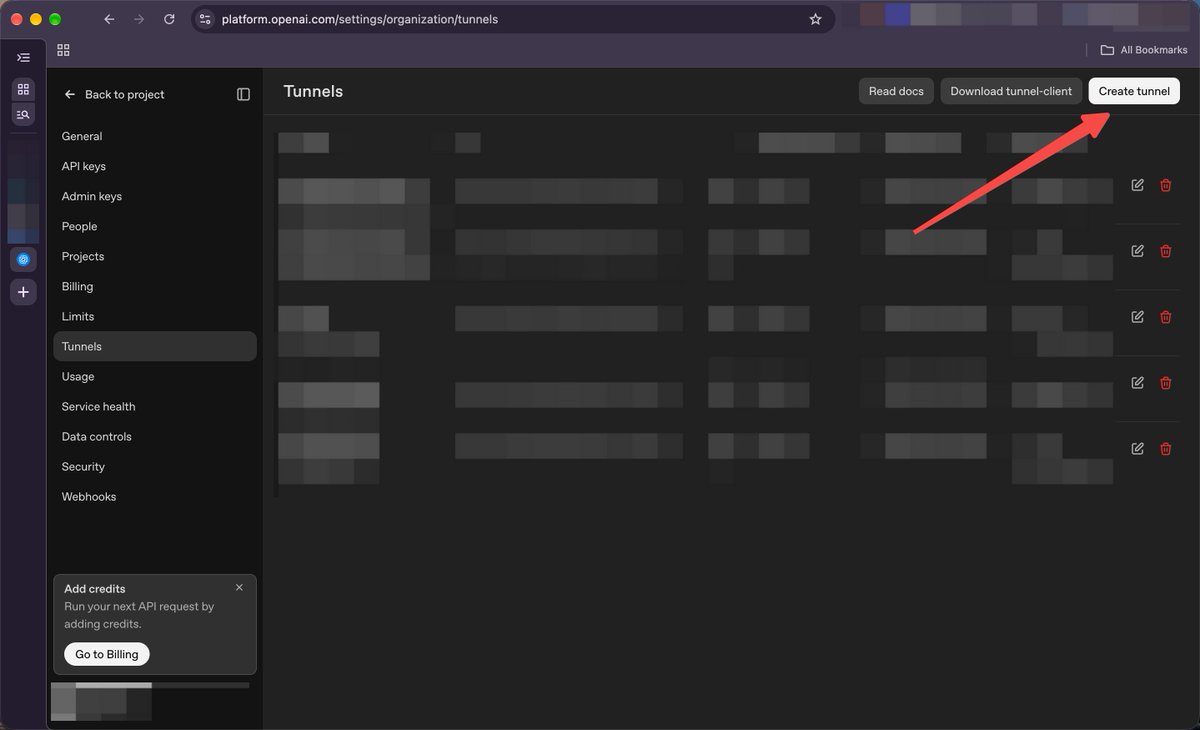
Task: Click the browser back arrow
Action: point(109,19)
